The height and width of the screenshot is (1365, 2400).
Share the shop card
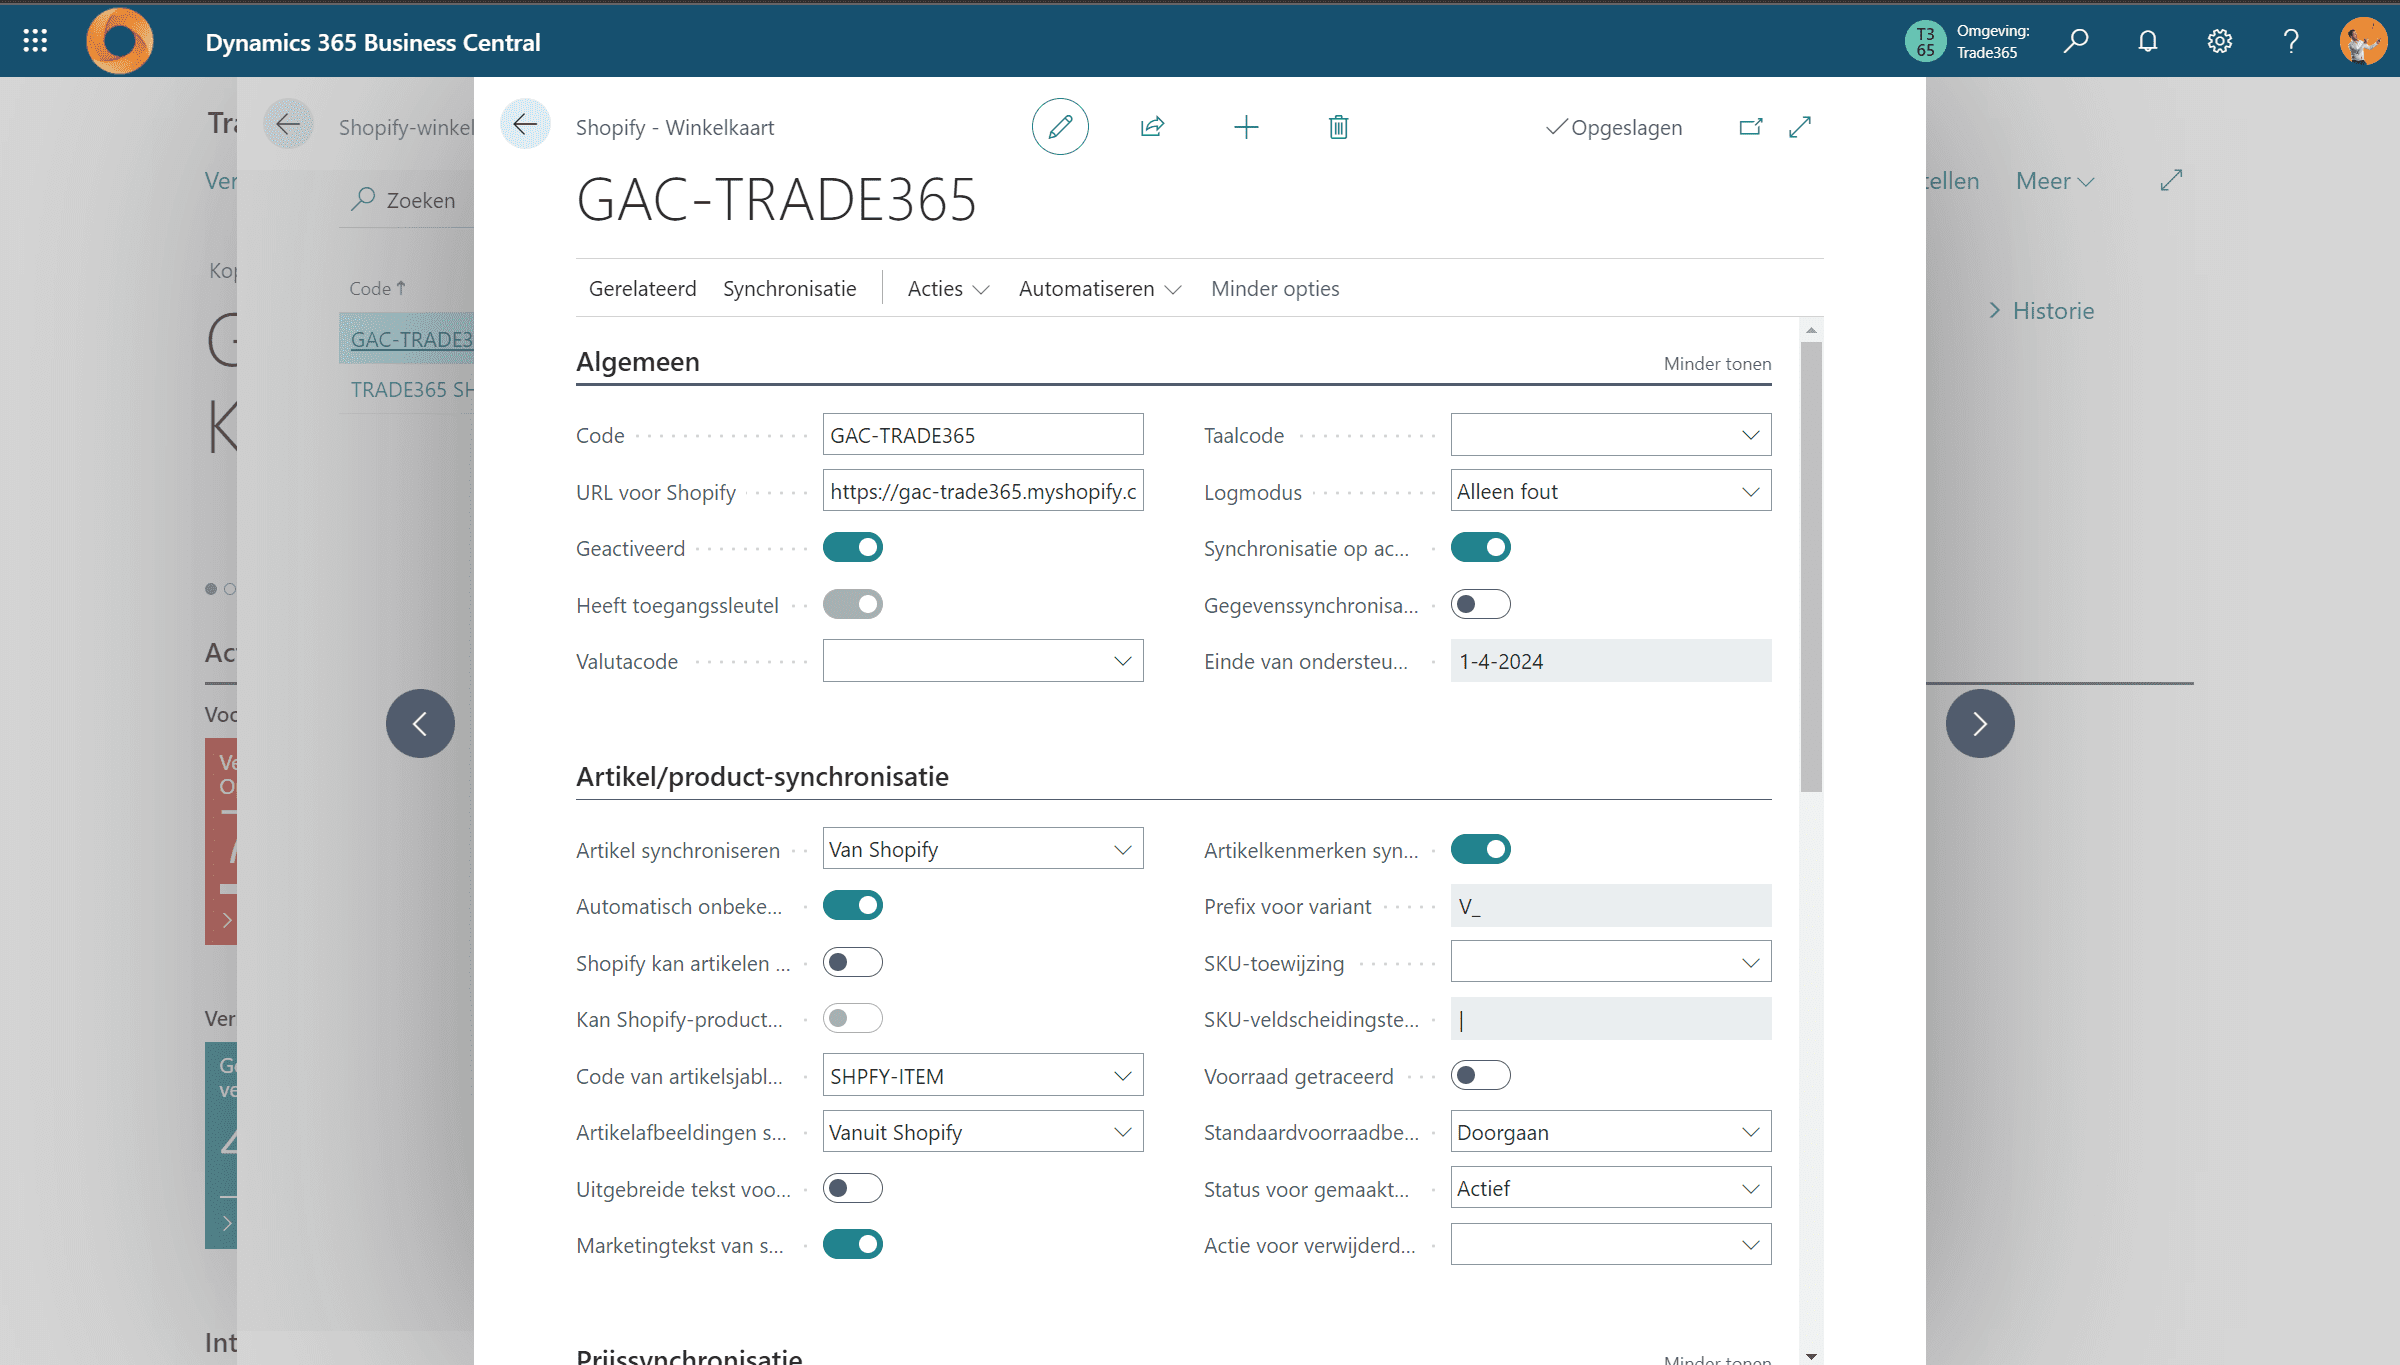[x=1152, y=126]
